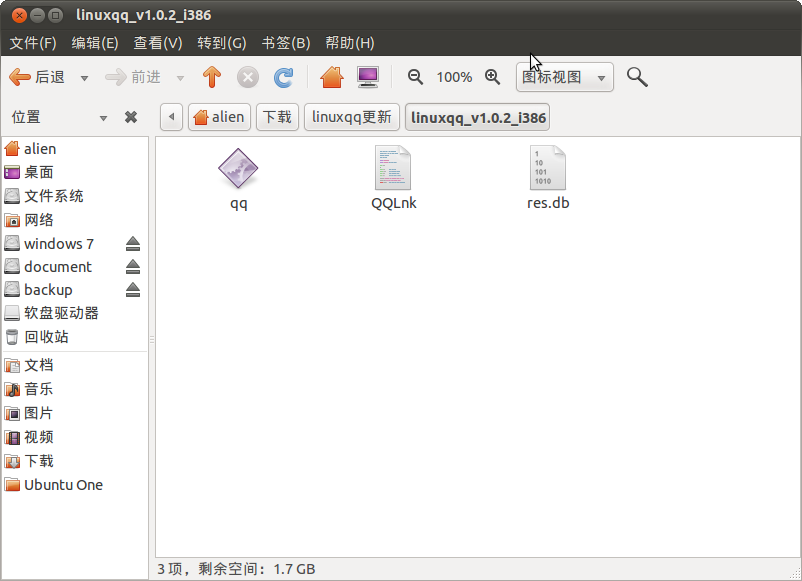Click the 下载 breadcrumb button
Viewport: 802px width, 581px height.
click(x=277, y=117)
